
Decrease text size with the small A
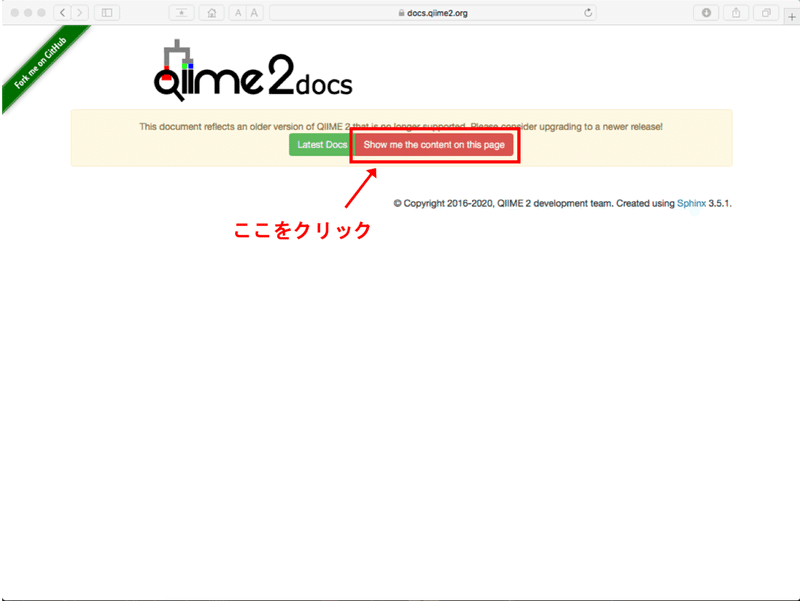coord(238,13)
